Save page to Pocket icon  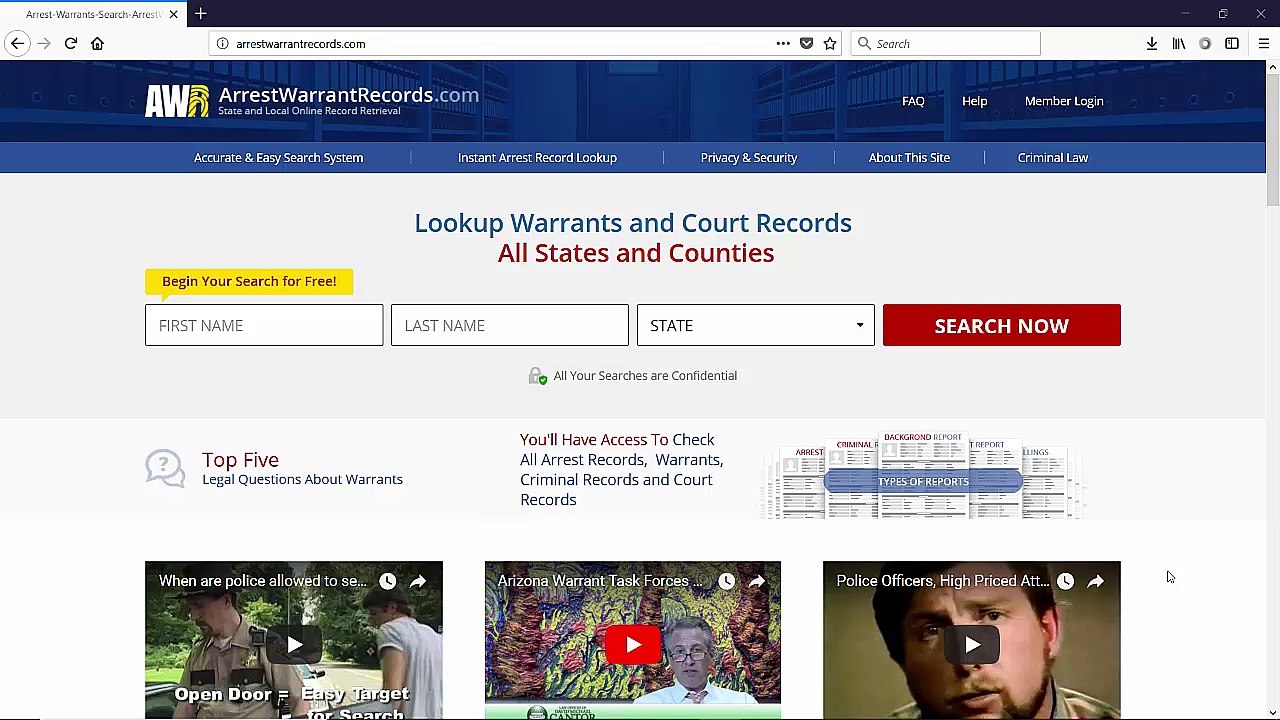coord(807,44)
